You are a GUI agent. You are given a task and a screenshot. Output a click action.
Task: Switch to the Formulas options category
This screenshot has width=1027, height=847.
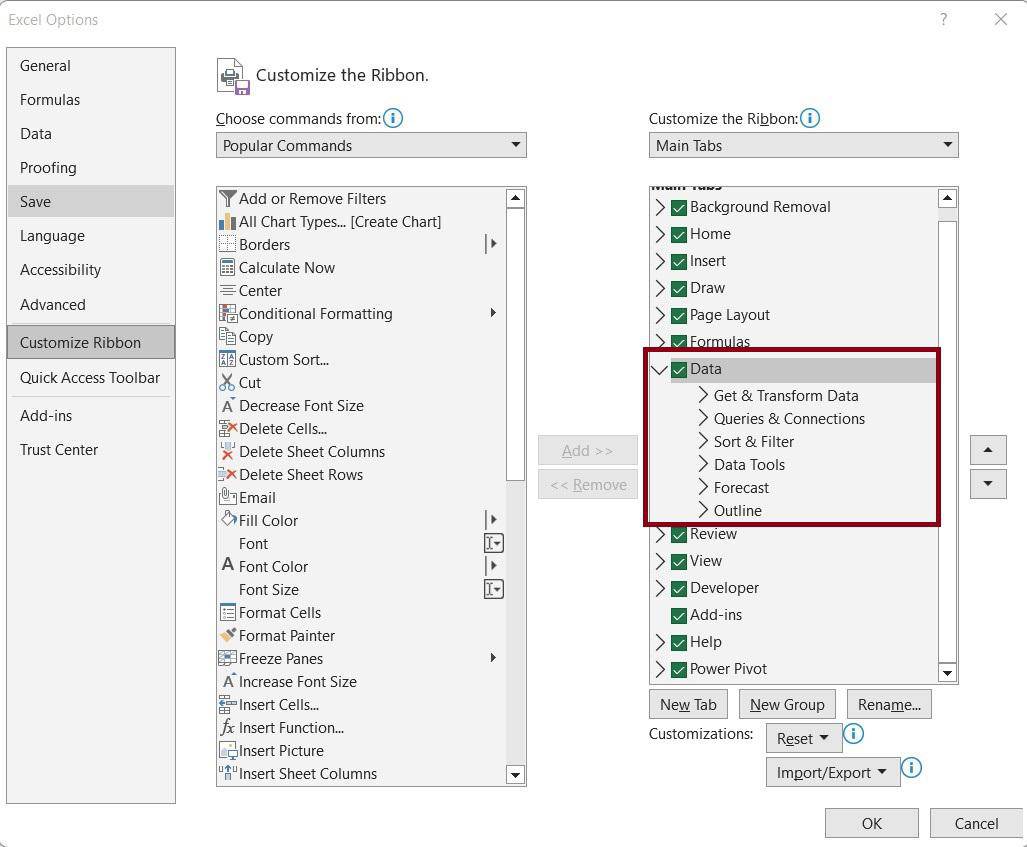91,100
